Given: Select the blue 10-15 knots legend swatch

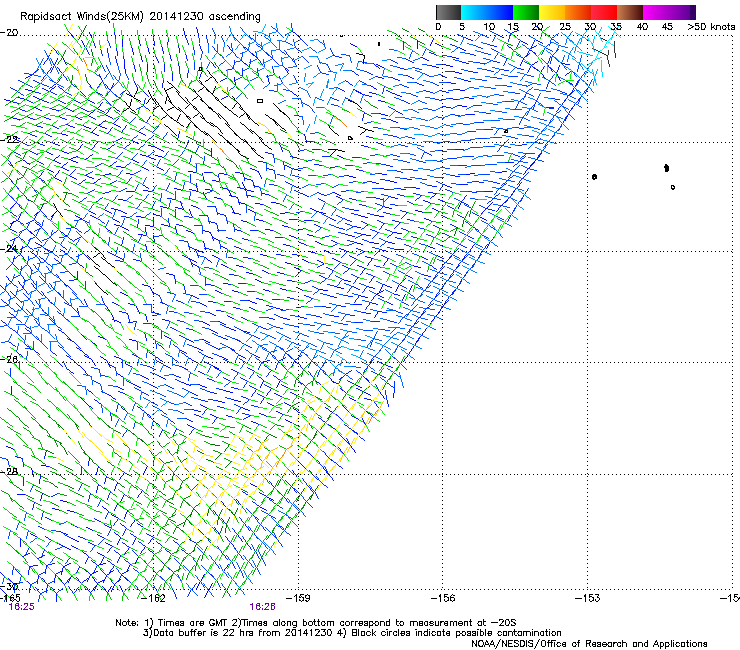Looking at the screenshot, I should tap(500, 12).
